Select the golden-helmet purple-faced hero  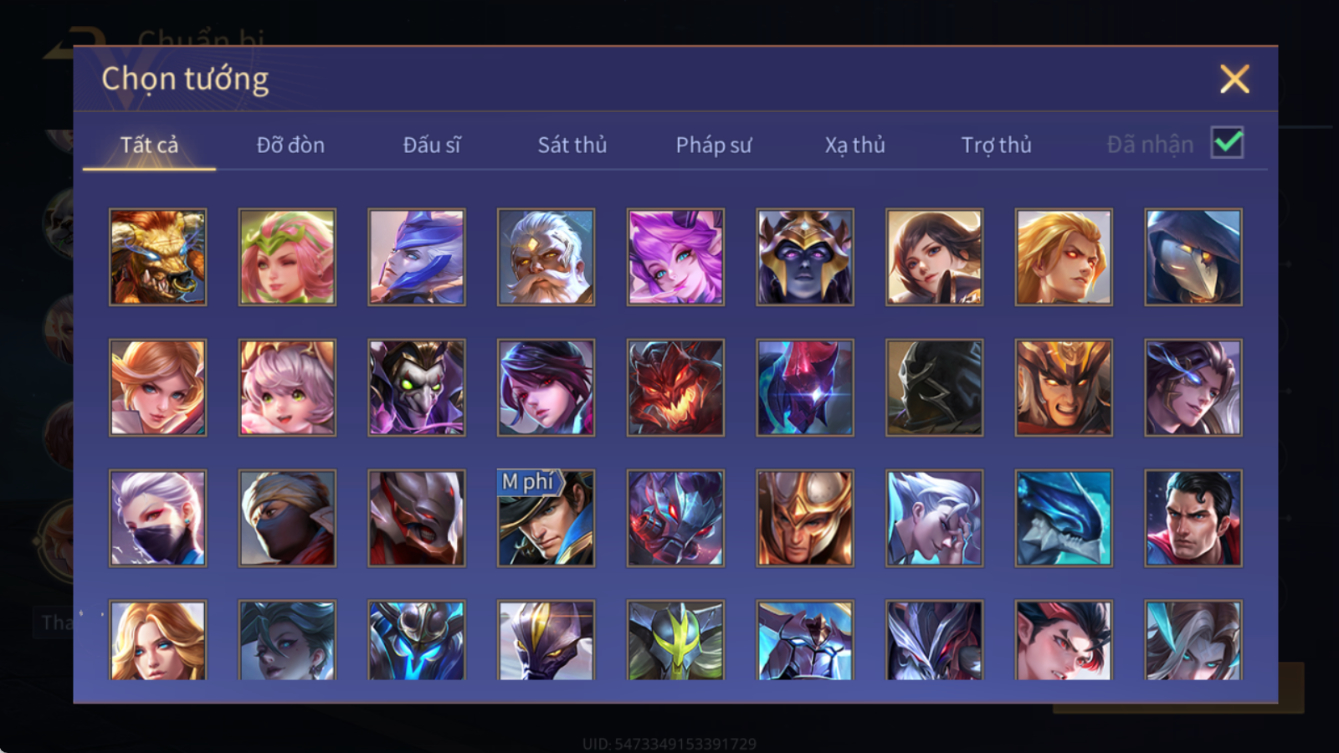805,257
